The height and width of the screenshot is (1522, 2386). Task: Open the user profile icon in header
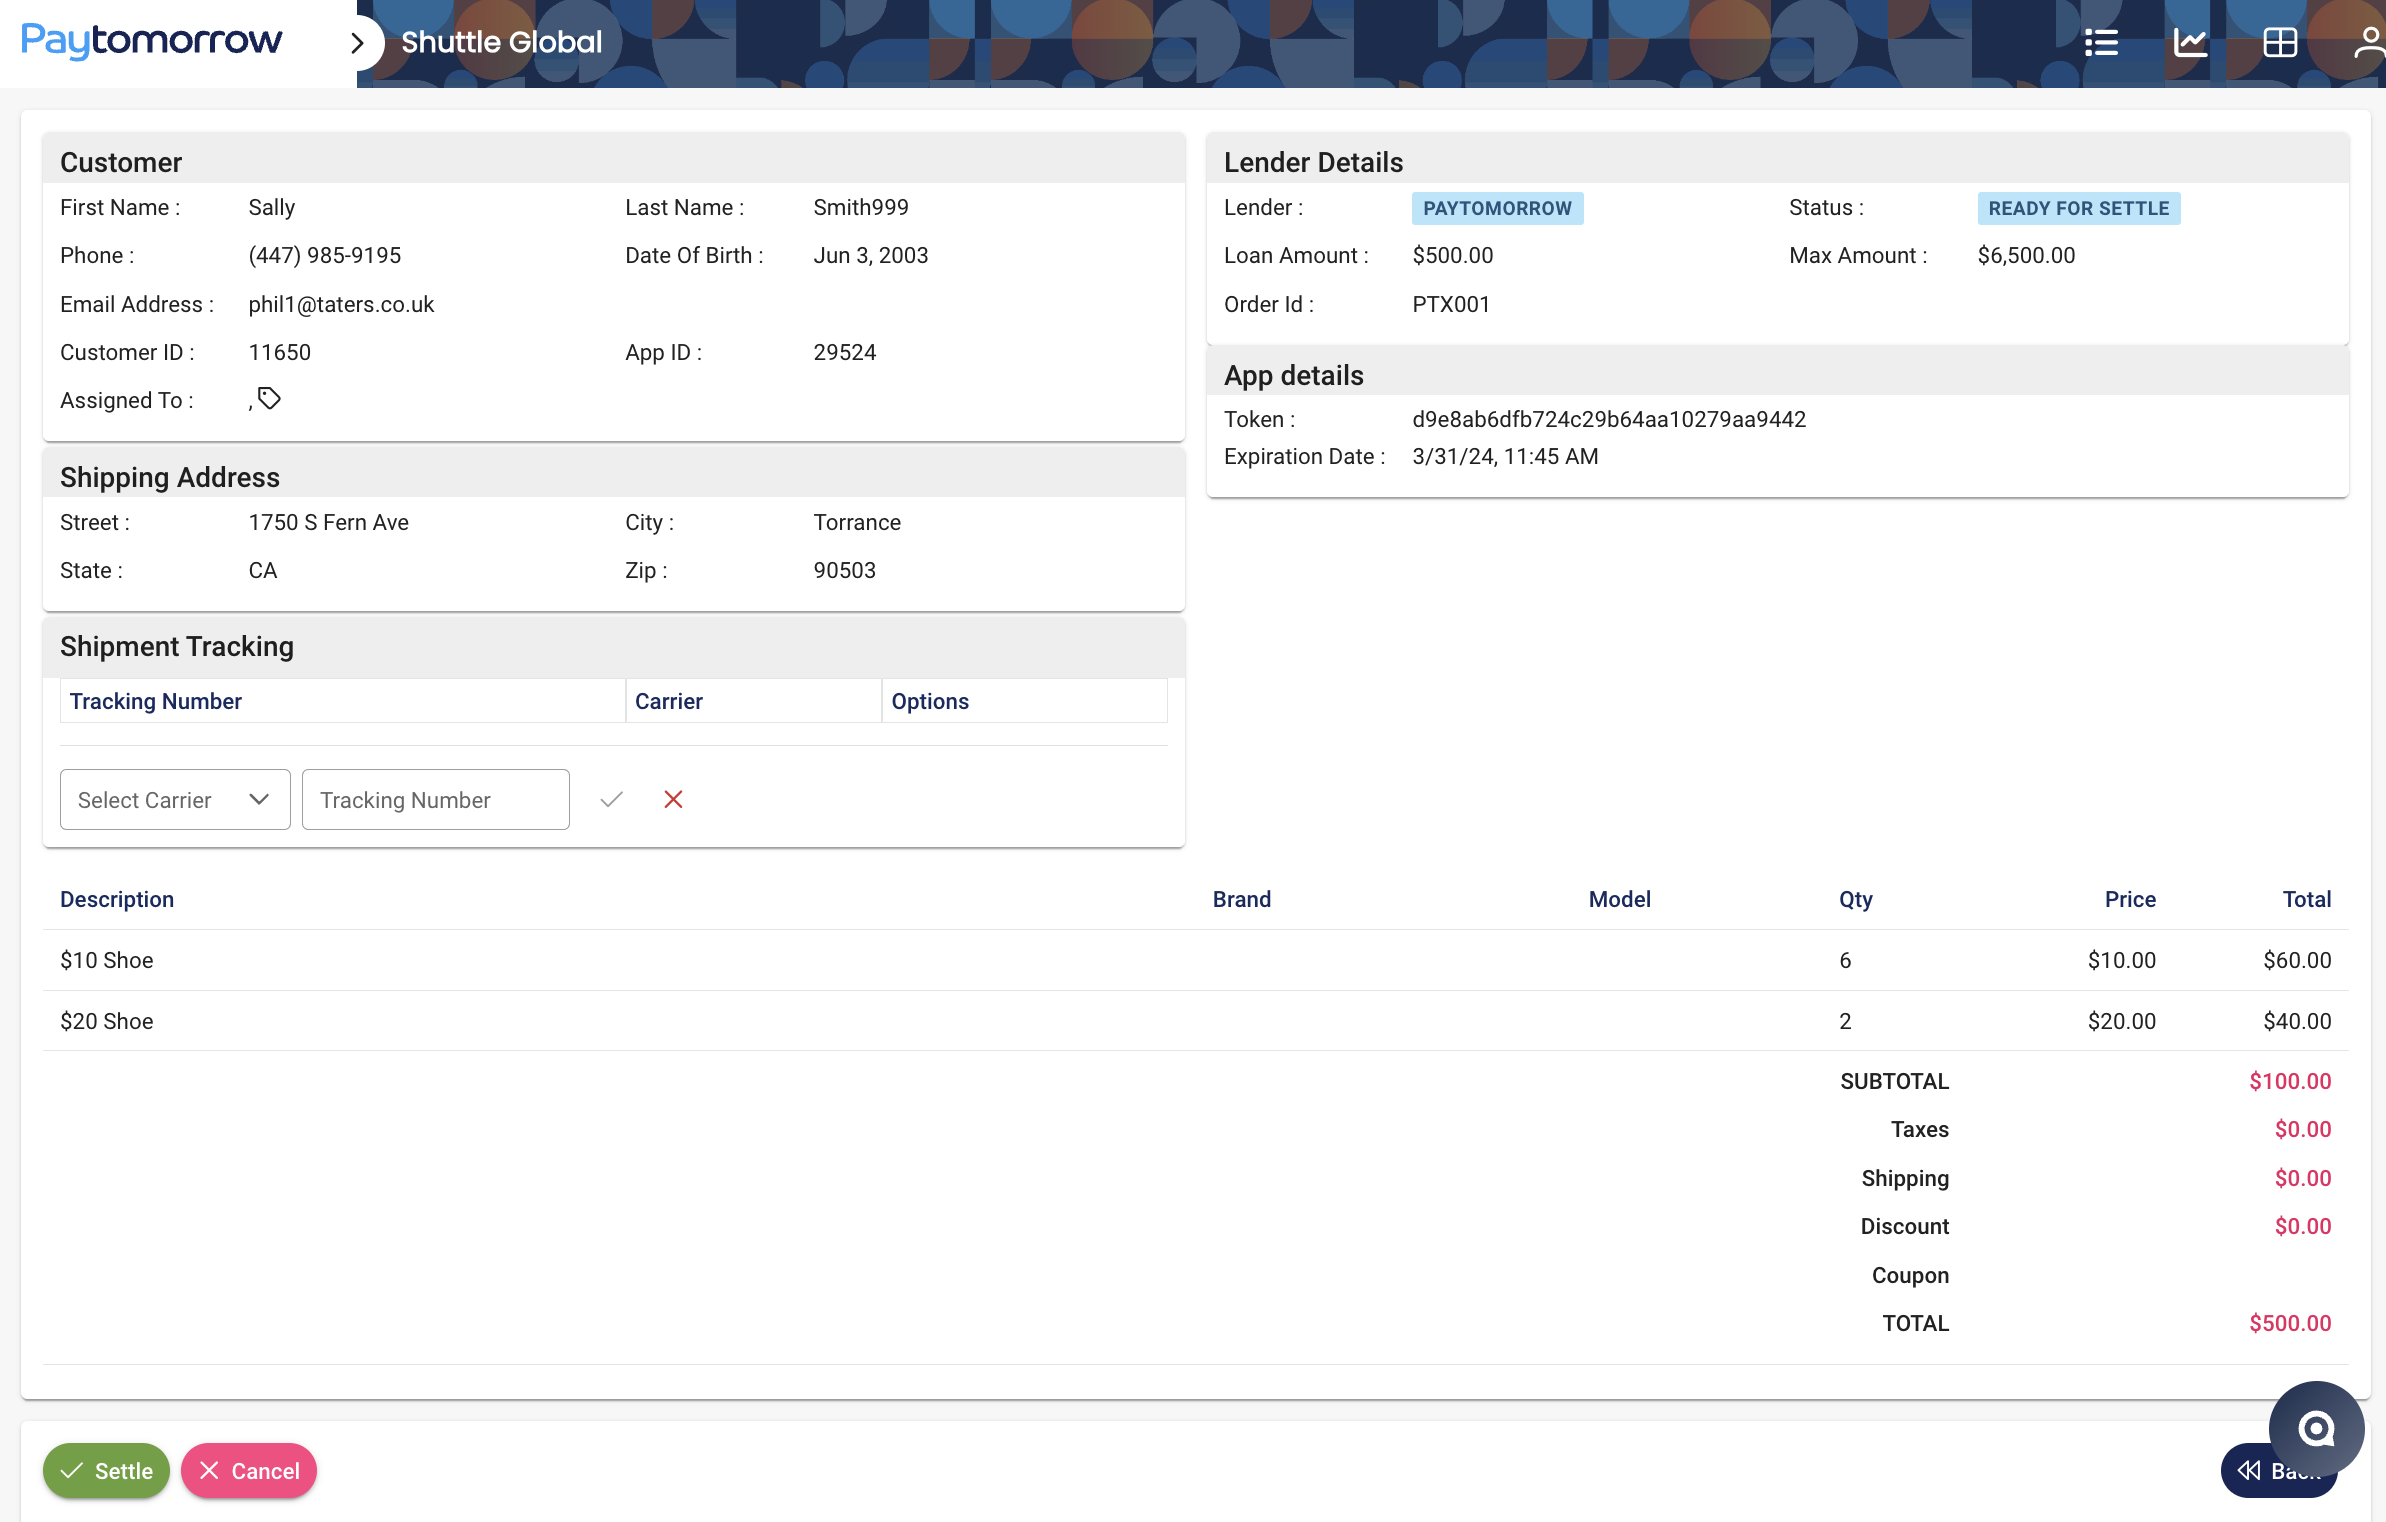click(x=2369, y=42)
